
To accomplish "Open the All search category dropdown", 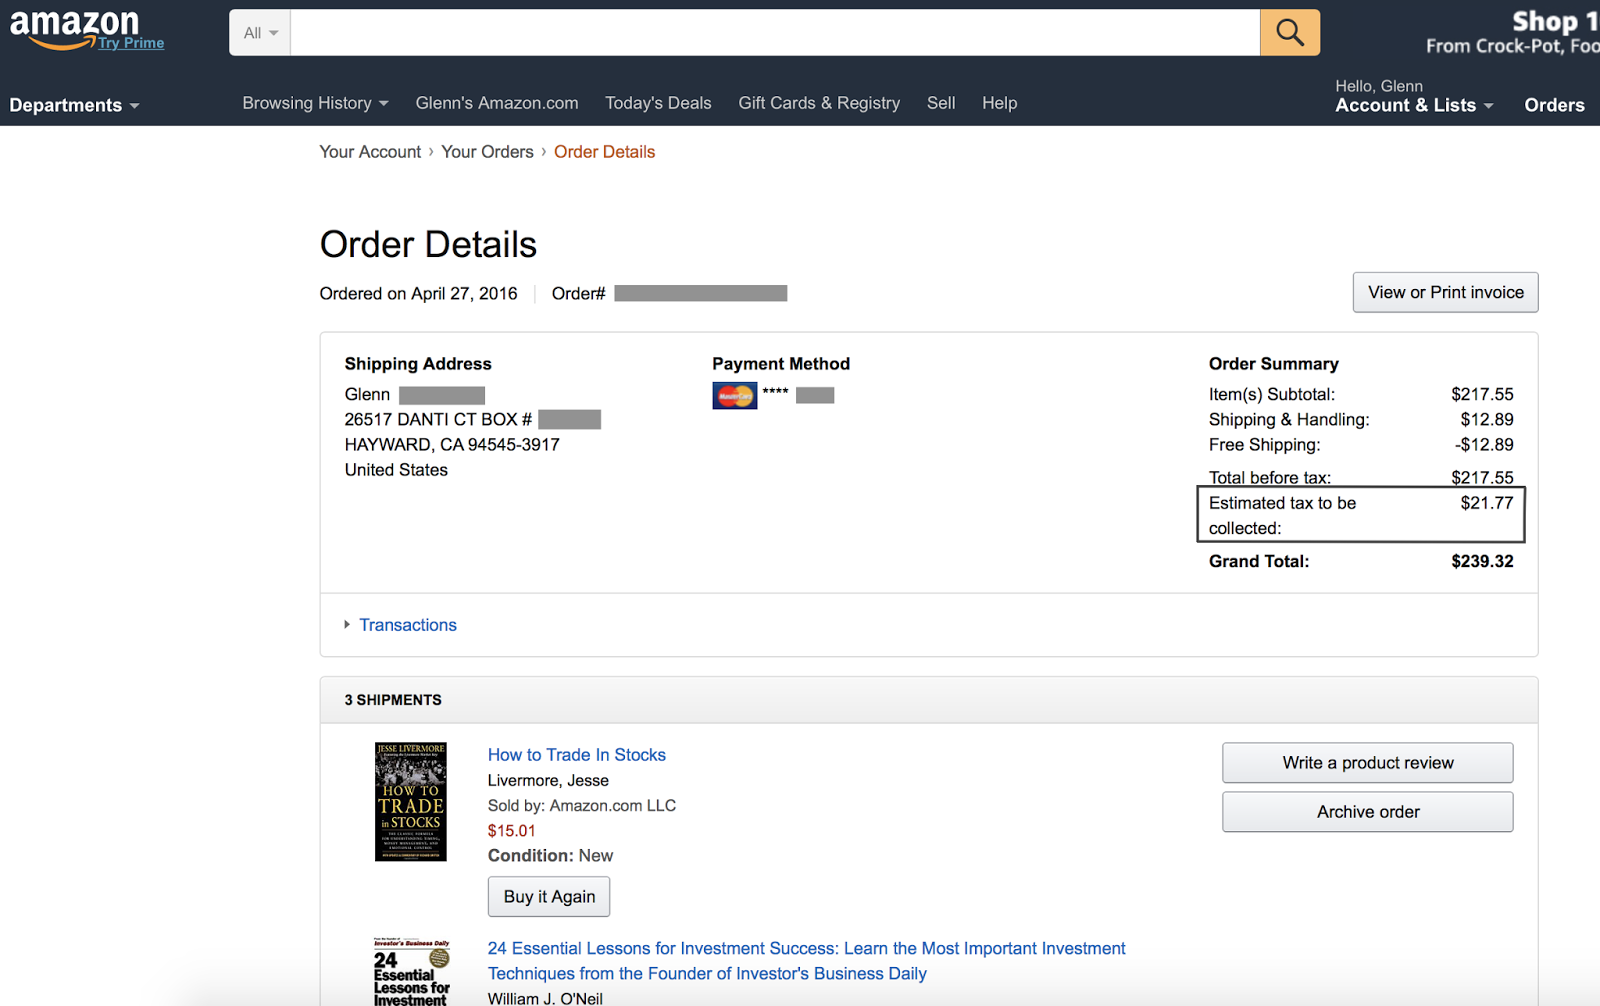I will 260,33.
